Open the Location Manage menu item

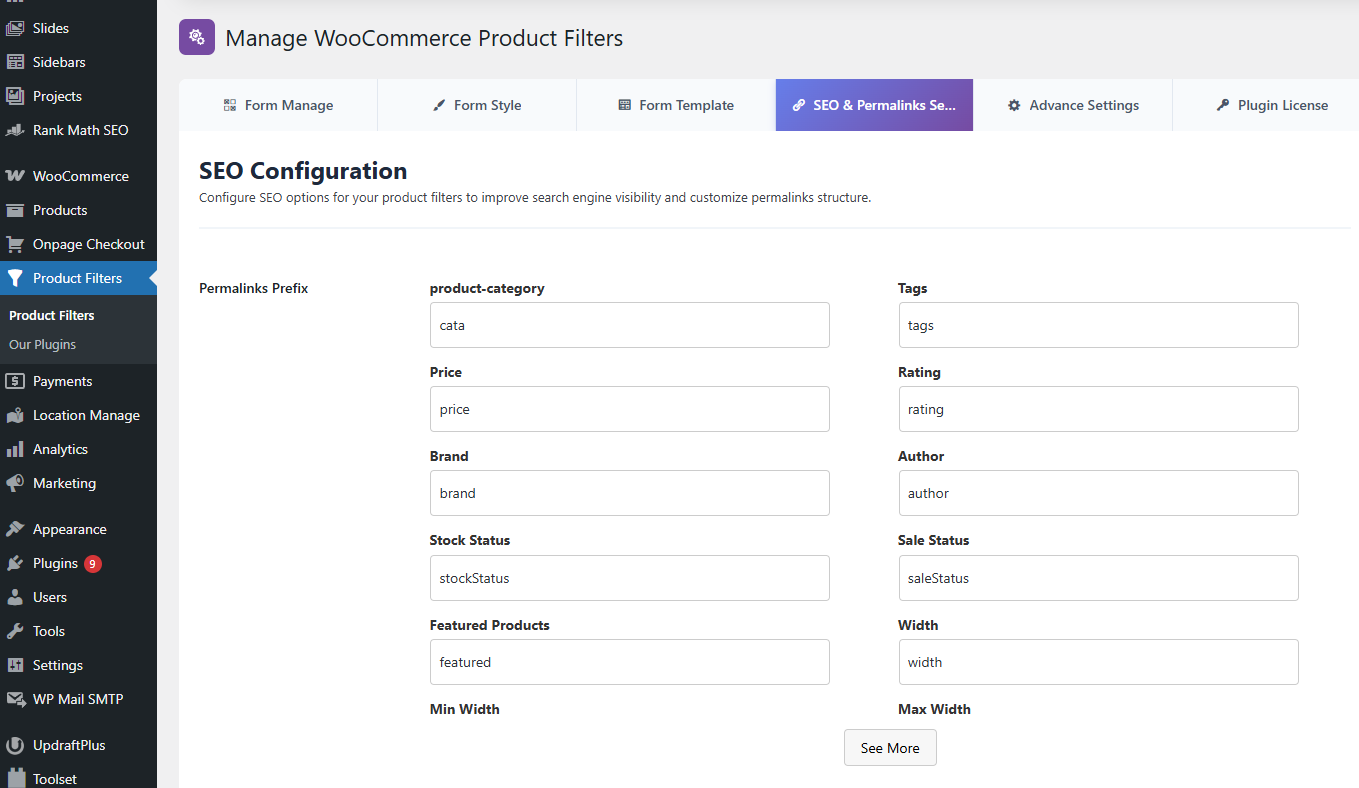point(78,415)
